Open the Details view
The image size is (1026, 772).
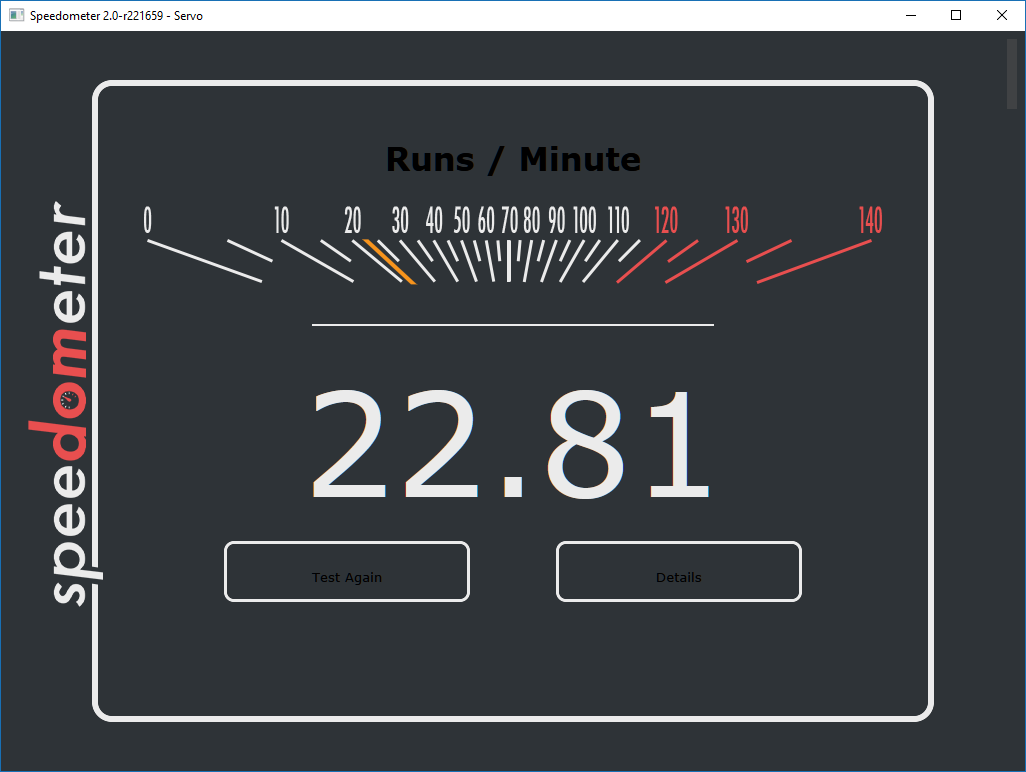679,571
